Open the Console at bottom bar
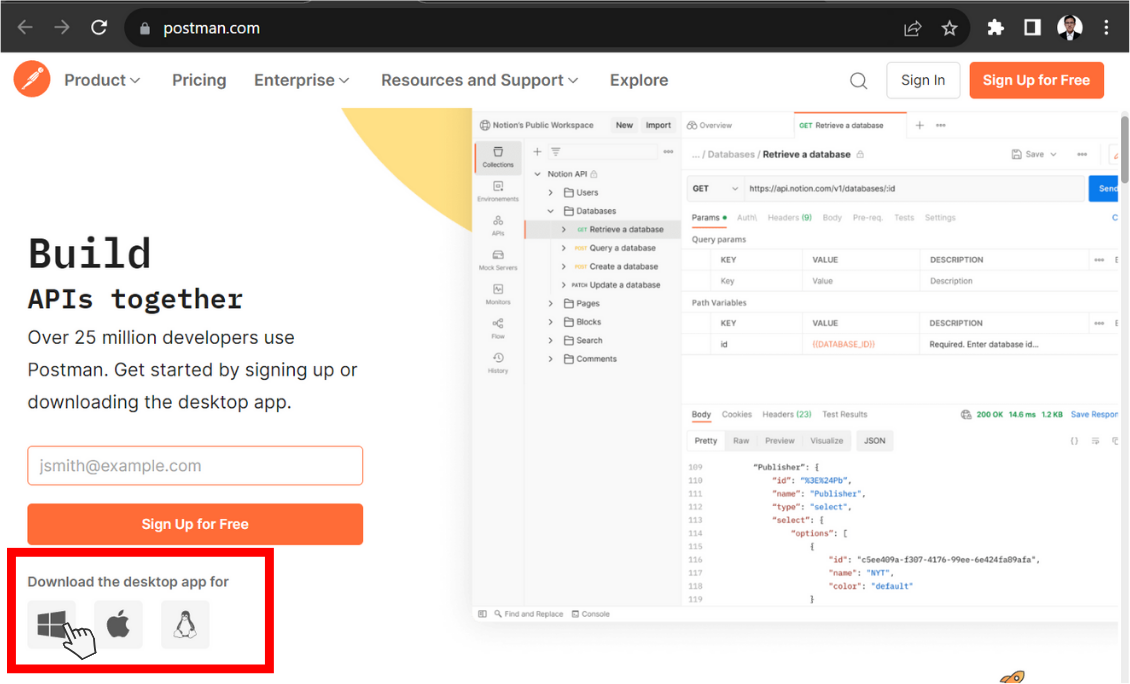The image size is (1130, 684). click(x=591, y=614)
